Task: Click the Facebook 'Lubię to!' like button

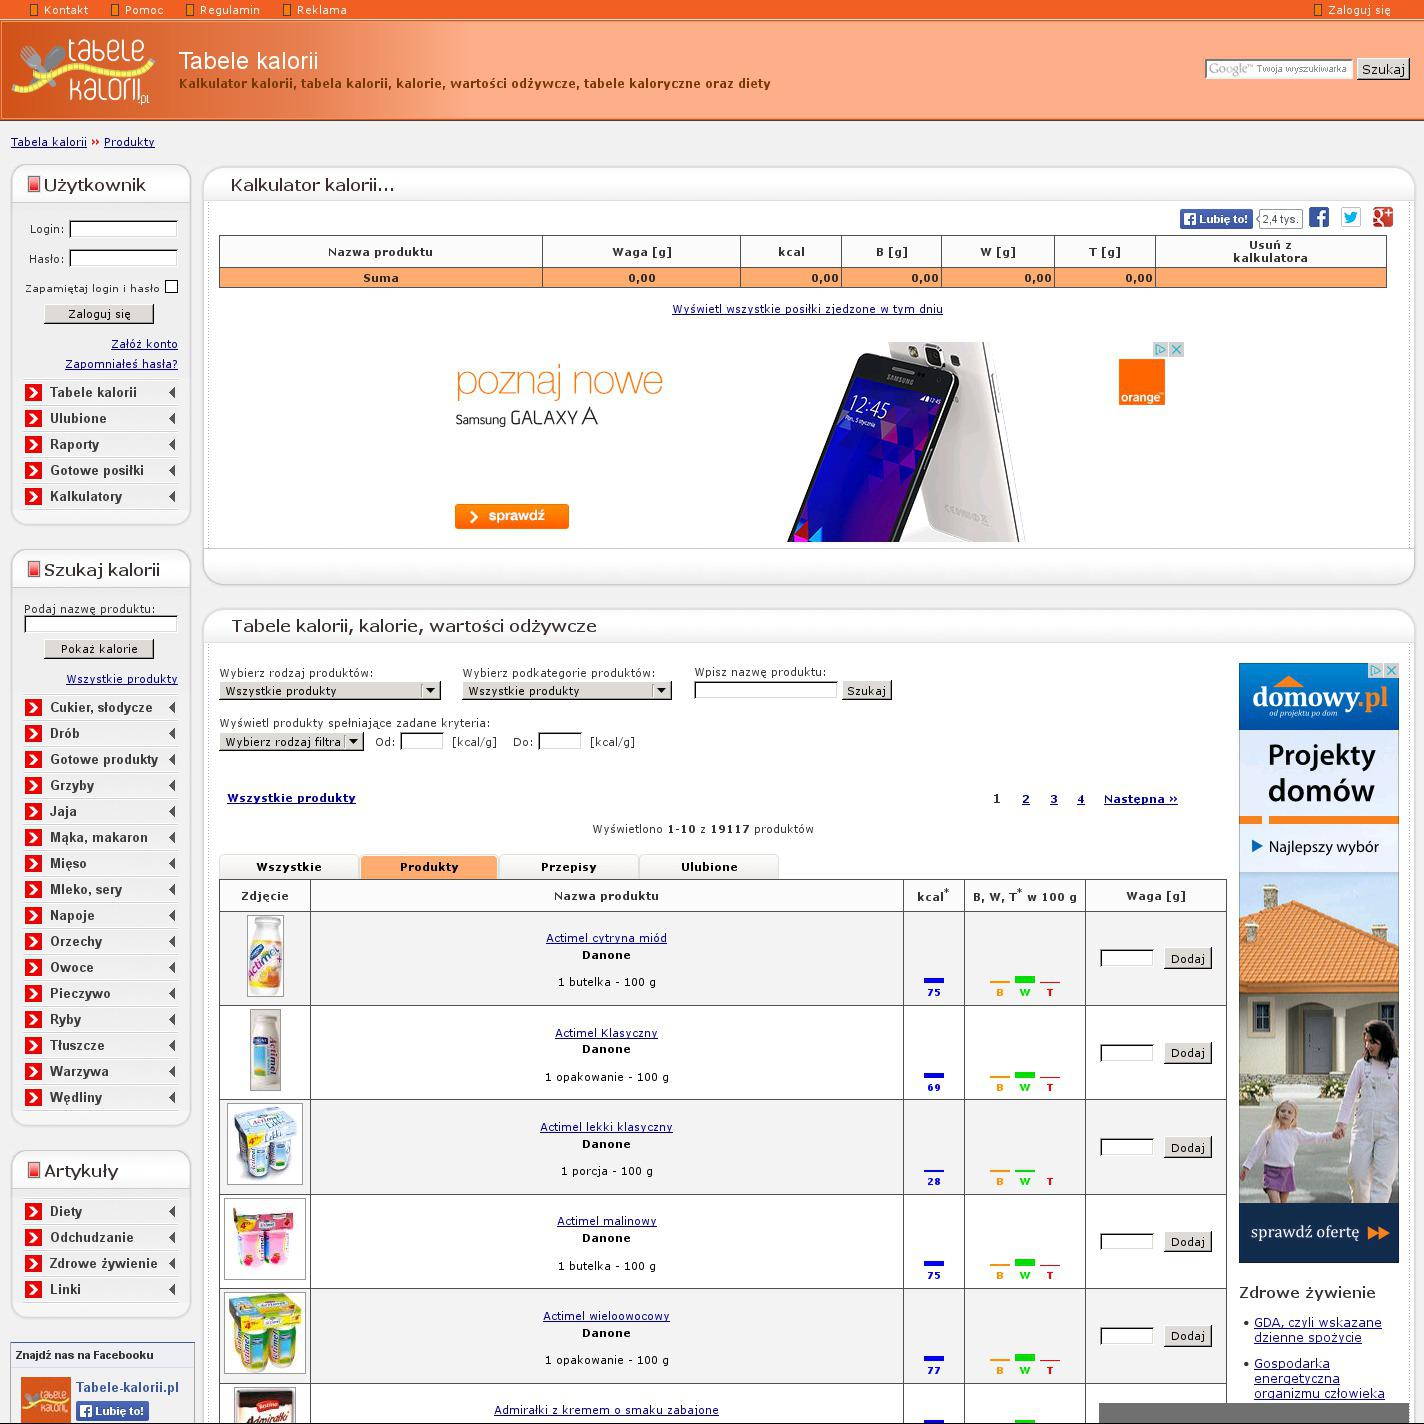Action: (1215, 219)
